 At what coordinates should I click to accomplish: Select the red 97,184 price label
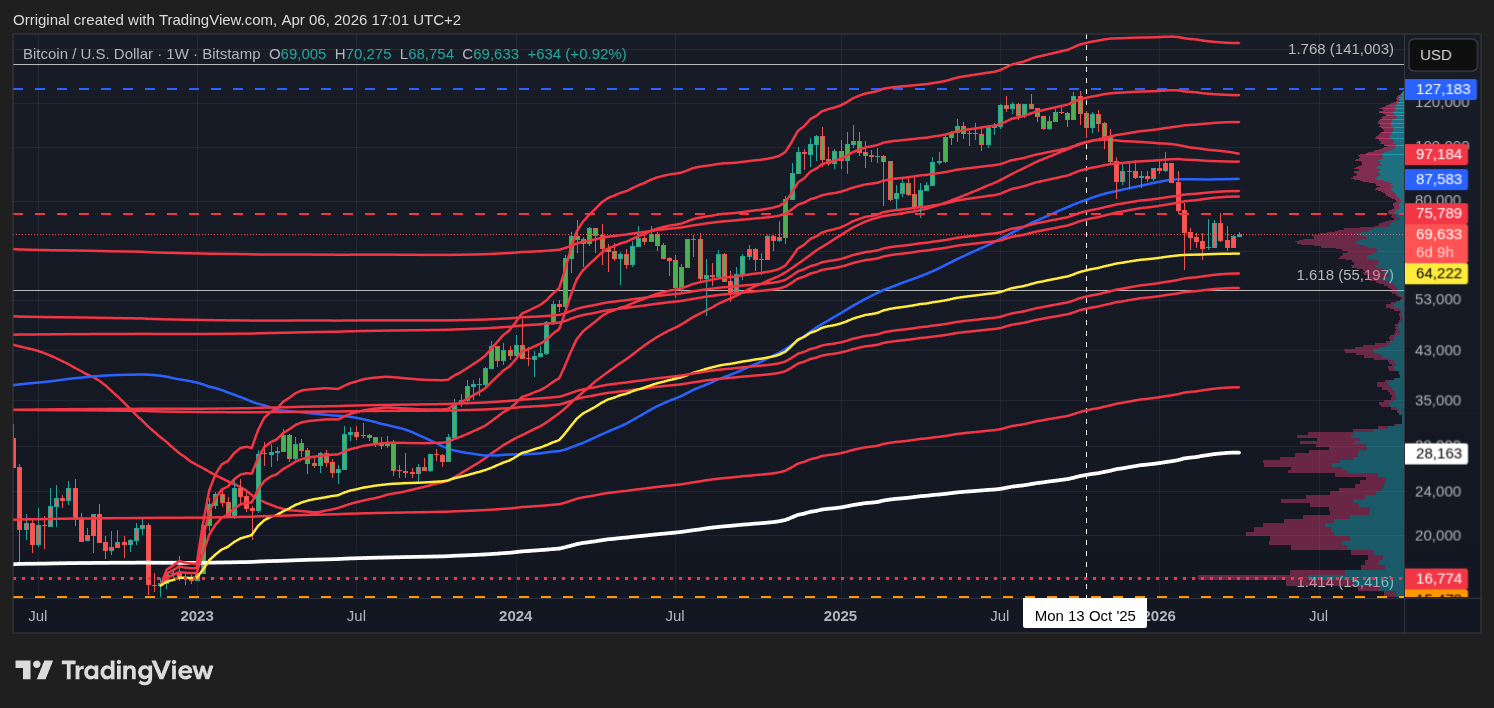pyautogui.click(x=1439, y=154)
